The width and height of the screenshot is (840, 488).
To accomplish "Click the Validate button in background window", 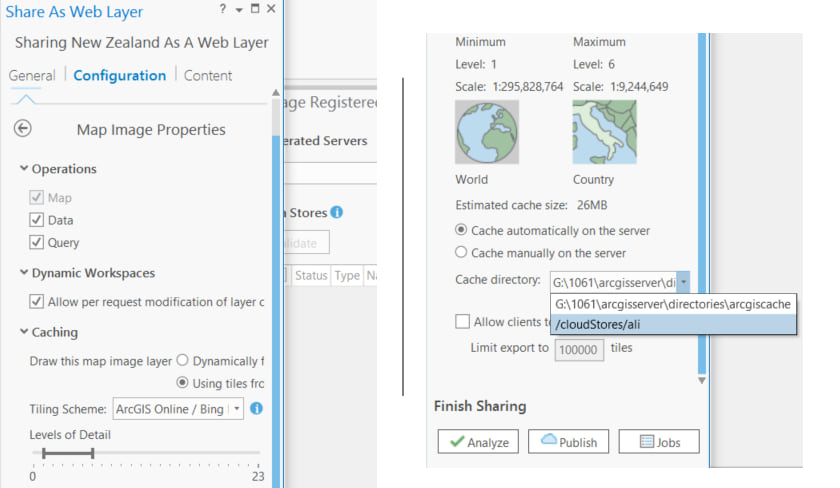I will tap(306, 243).
